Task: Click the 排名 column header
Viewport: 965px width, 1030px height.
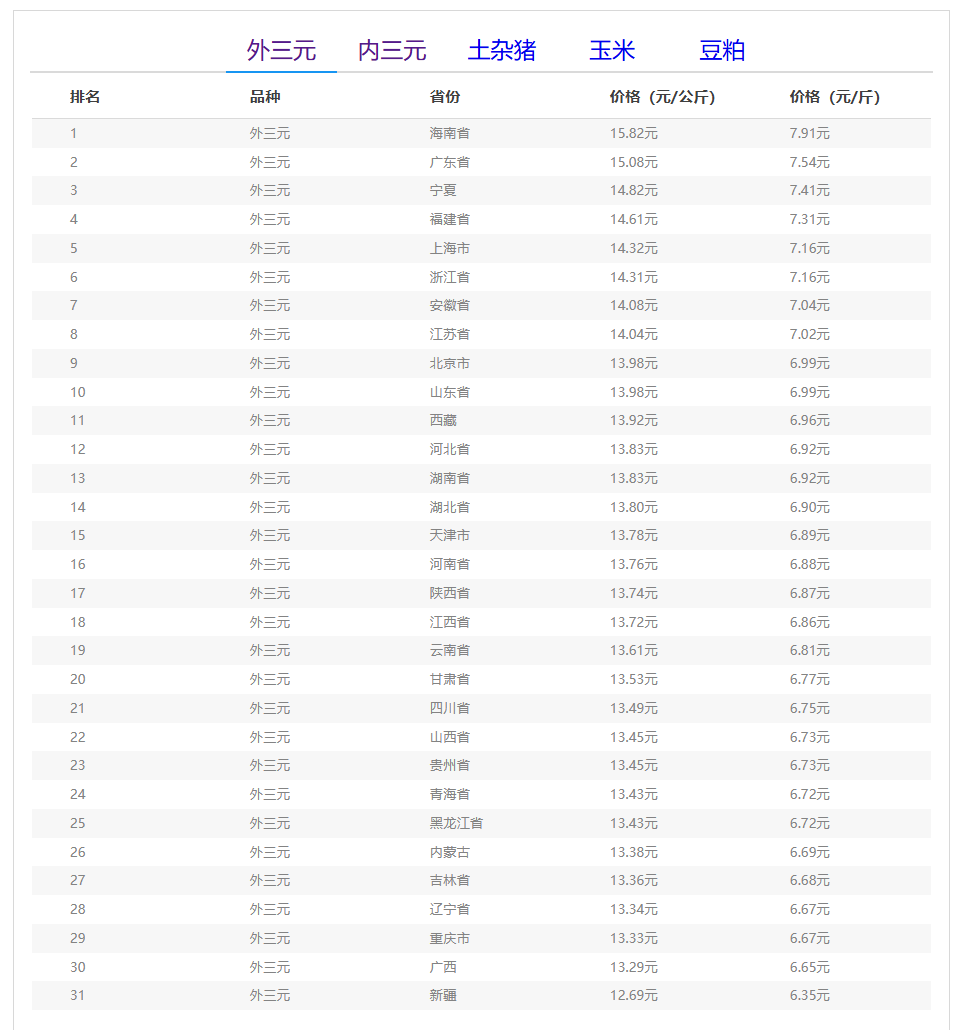Action: click(x=85, y=97)
